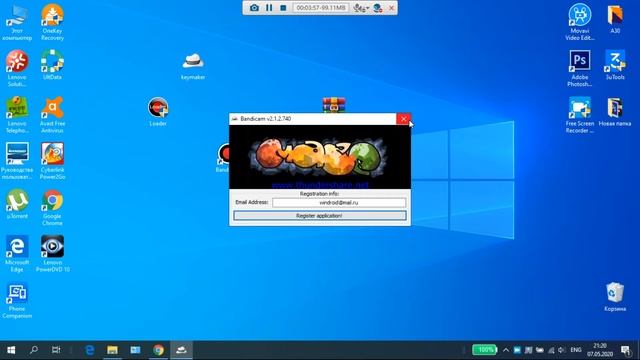Toggle the webcam overlay icon in recorder bar

(x=378, y=8)
